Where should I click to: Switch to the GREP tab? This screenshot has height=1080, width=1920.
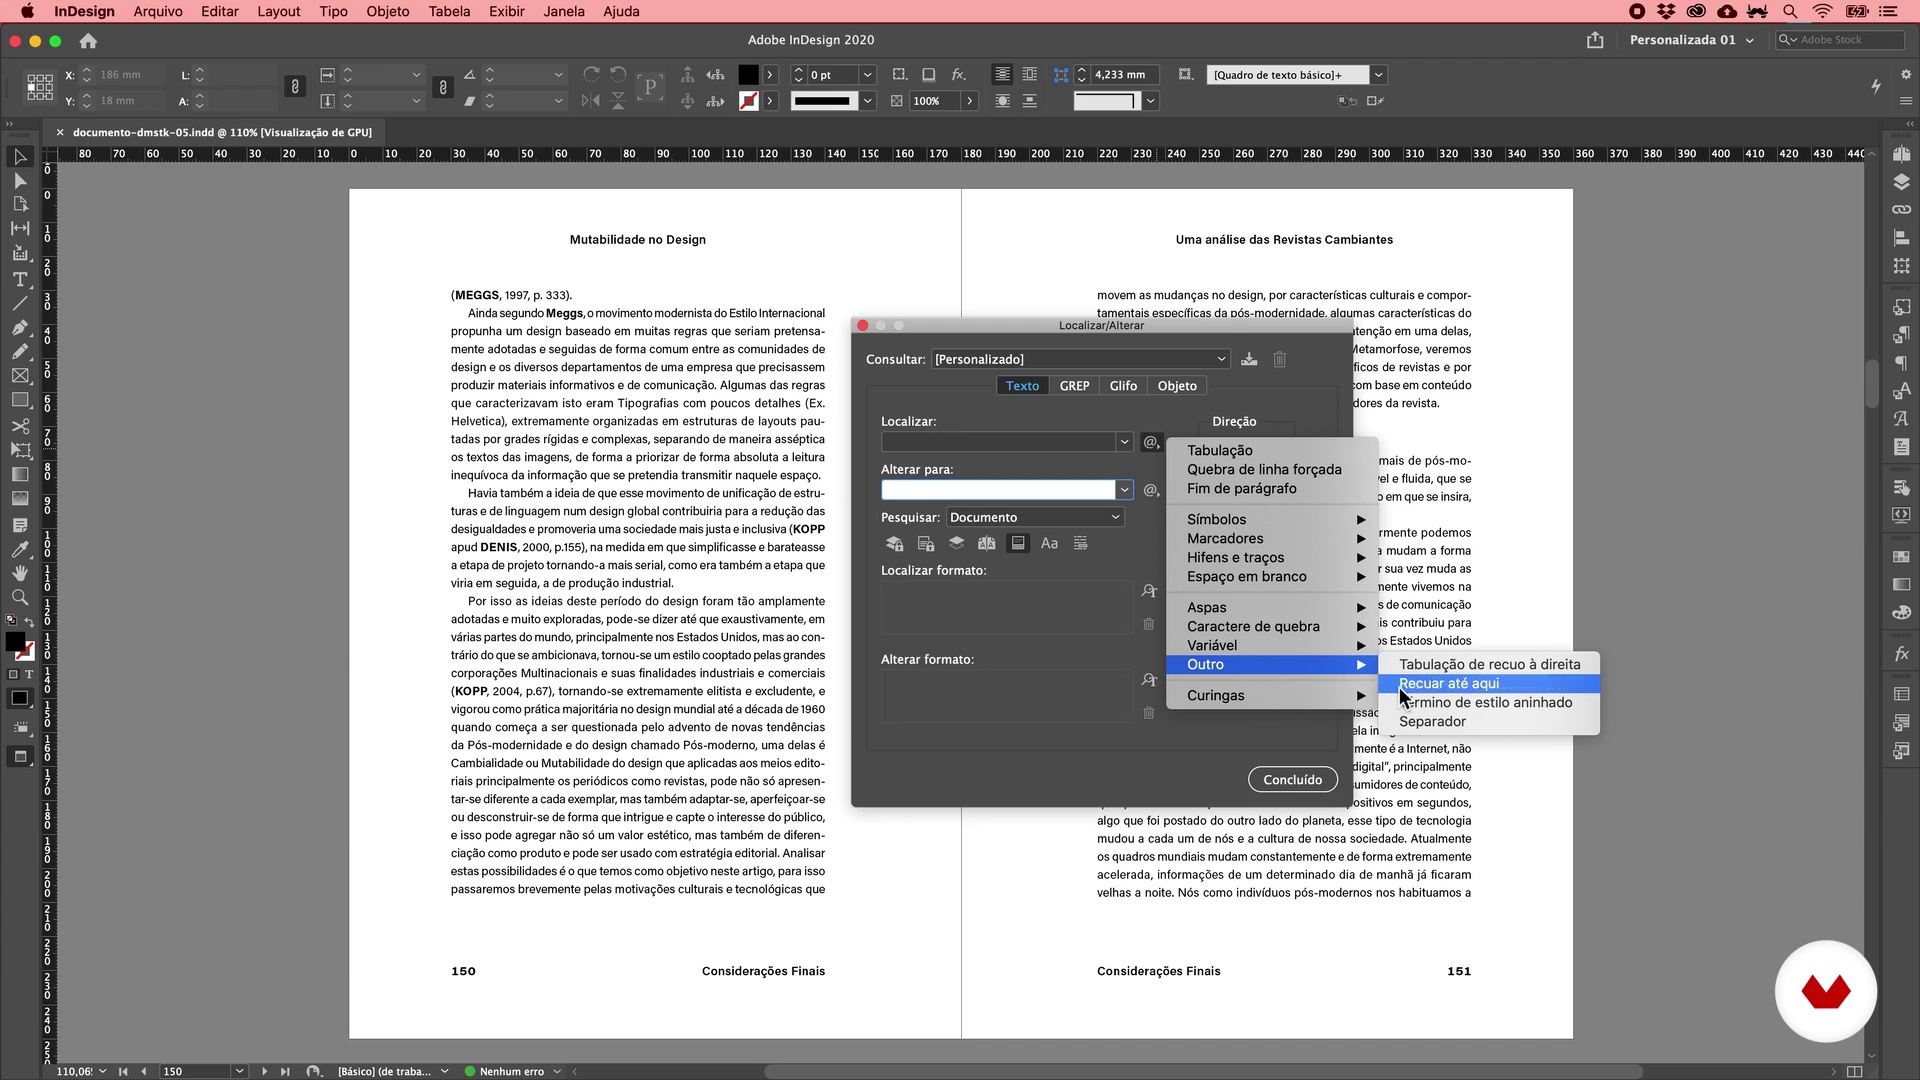point(1074,386)
